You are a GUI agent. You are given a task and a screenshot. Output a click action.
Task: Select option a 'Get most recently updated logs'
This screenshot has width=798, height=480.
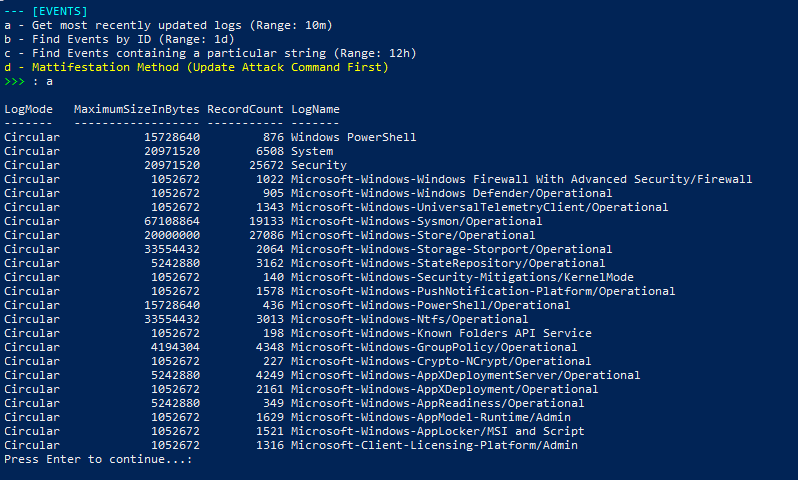tap(168, 25)
